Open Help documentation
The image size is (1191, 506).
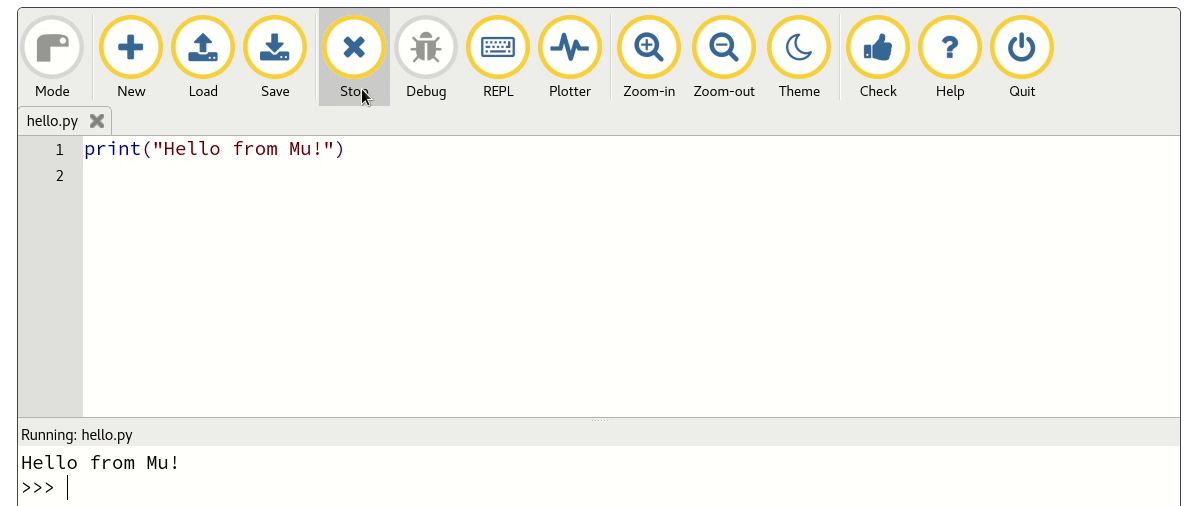[x=950, y=57]
